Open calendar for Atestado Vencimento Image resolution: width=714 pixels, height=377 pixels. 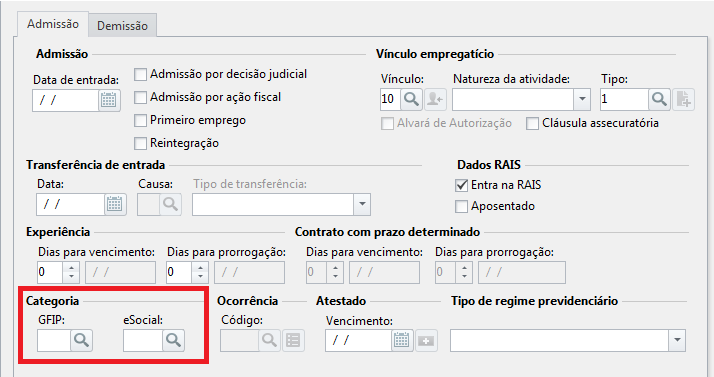pyautogui.click(x=402, y=340)
